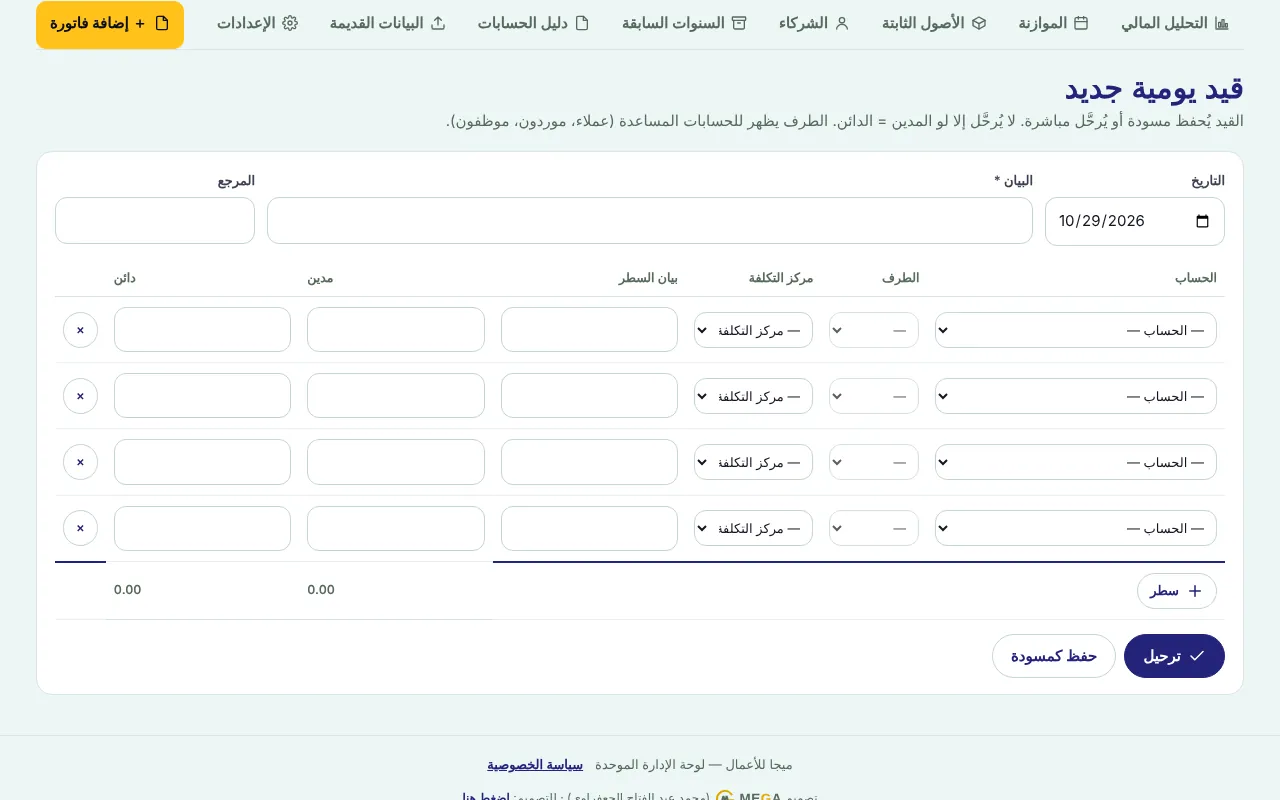
Task: Open the سياسة الخصوصية privacy policy link
Action: [x=535, y=765]
